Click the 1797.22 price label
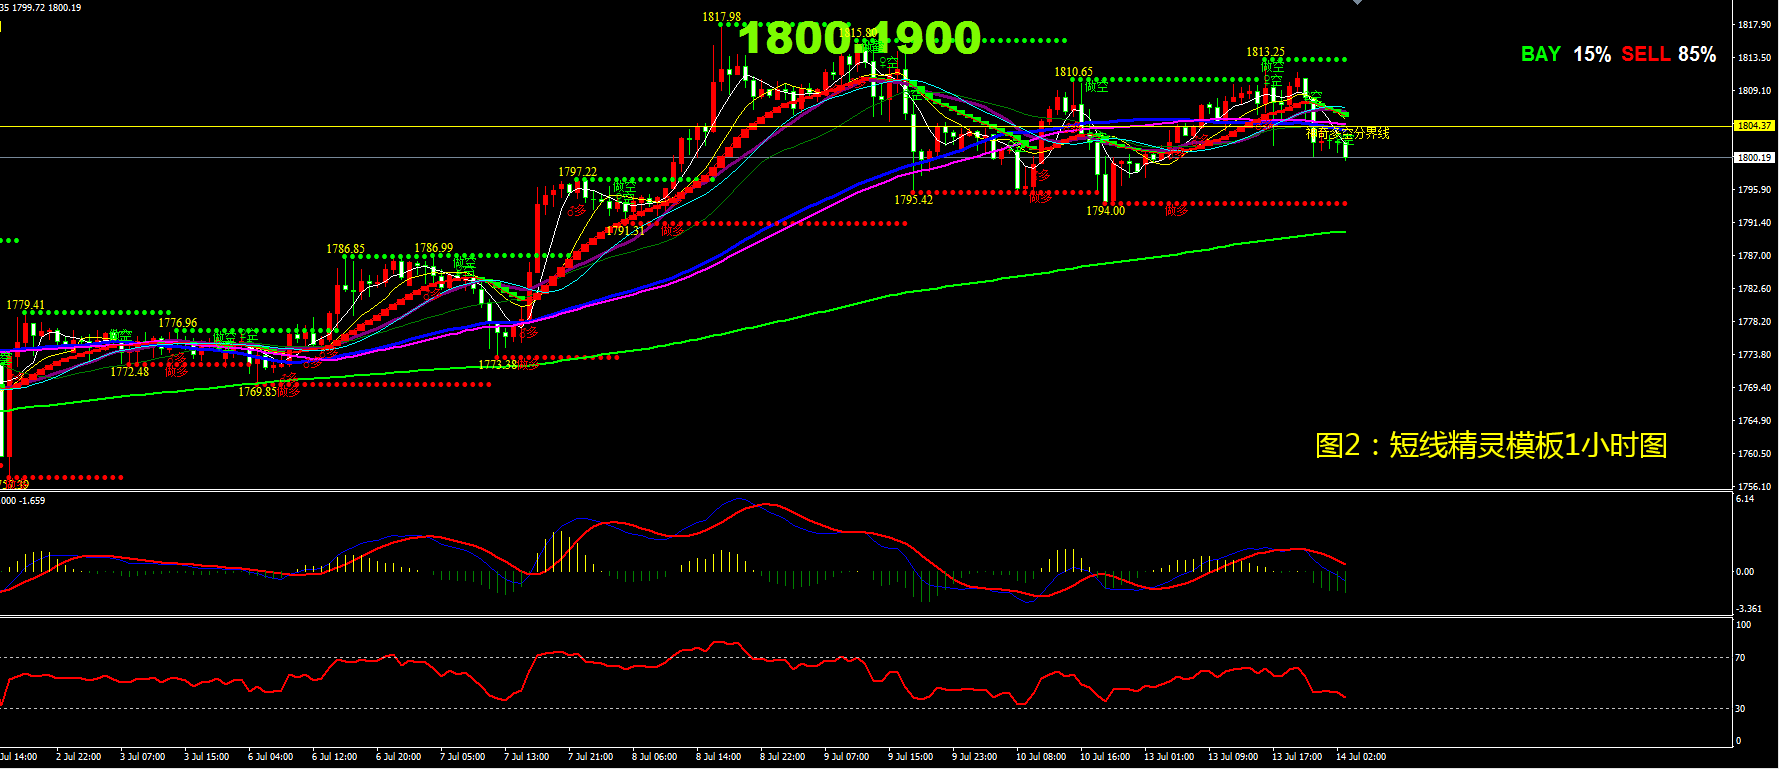Image resolution: width=1780 pixels, height=770 pixels. click(x=577, y=172)
